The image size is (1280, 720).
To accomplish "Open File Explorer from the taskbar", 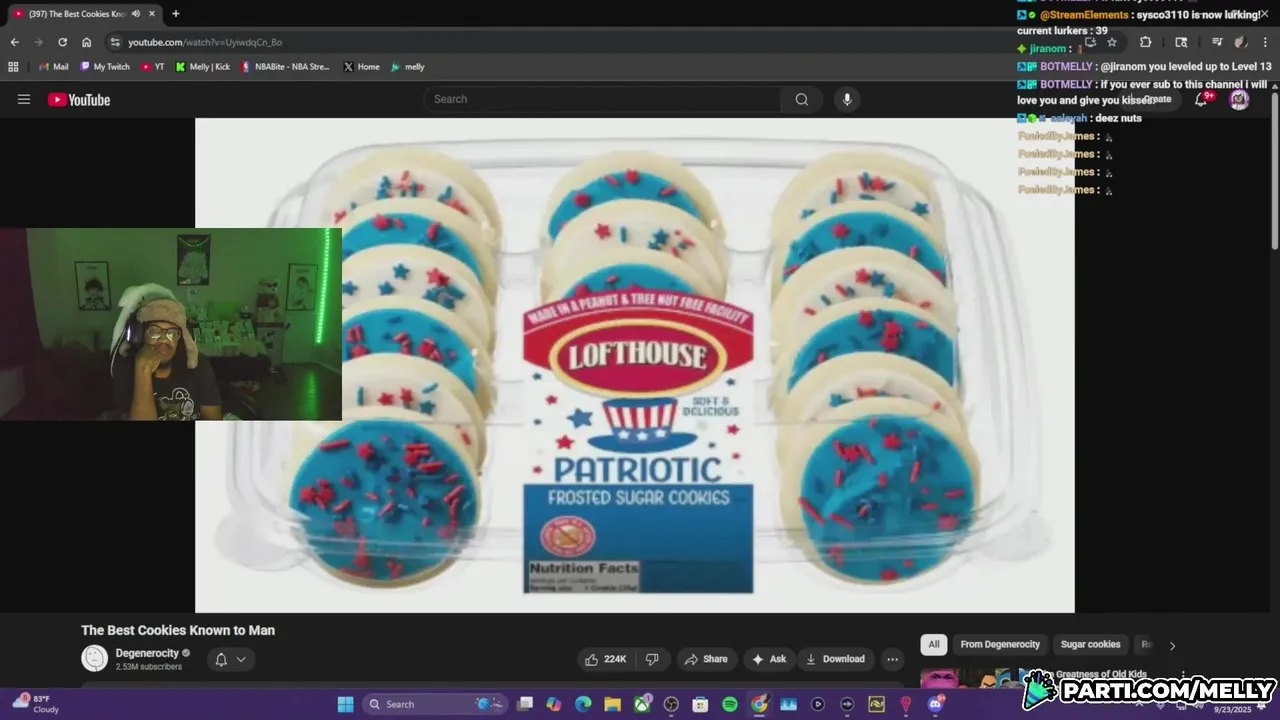I will 612,704.
